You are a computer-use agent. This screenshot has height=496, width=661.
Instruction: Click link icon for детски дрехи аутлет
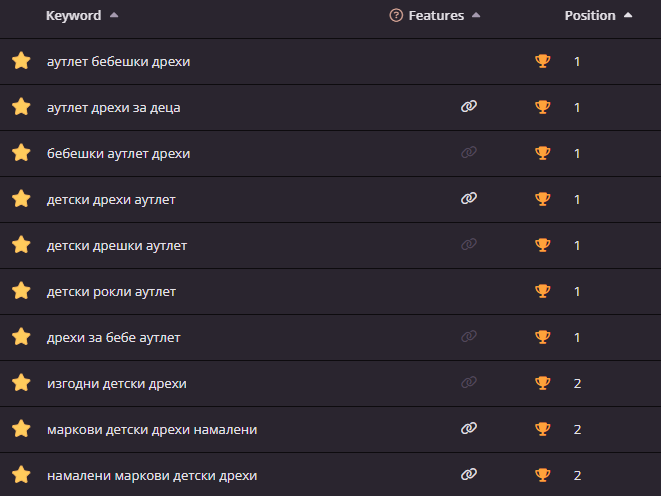tap(469, 199)
